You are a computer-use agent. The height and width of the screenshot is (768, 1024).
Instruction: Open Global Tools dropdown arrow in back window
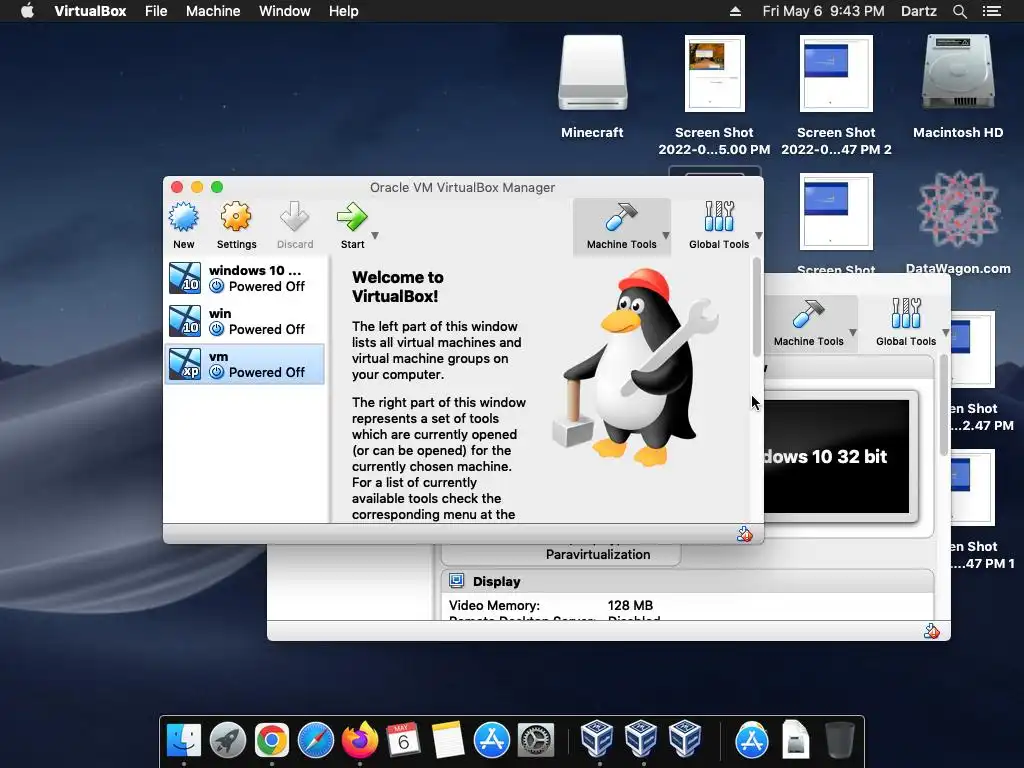[x=945, y=332]
